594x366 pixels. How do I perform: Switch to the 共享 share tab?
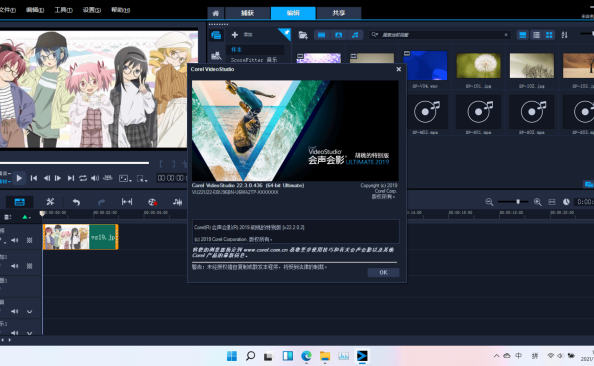pos(339,13)
